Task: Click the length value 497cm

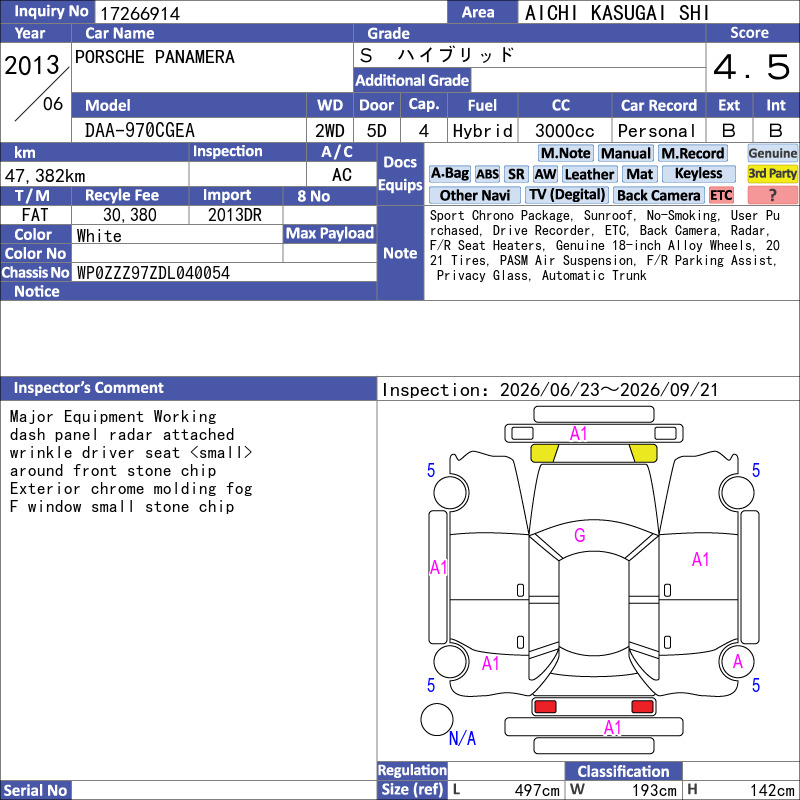Action: coord(537,790)
